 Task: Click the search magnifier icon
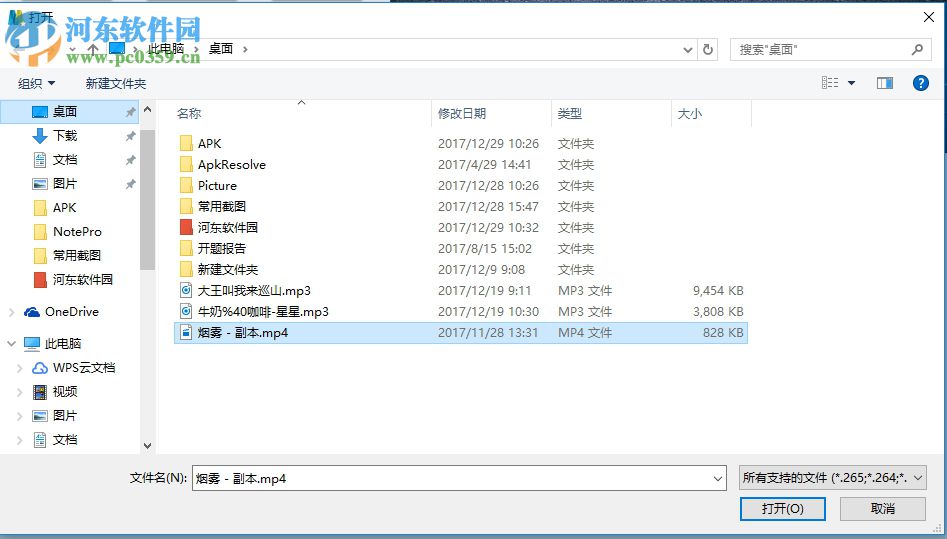(917, 50)
